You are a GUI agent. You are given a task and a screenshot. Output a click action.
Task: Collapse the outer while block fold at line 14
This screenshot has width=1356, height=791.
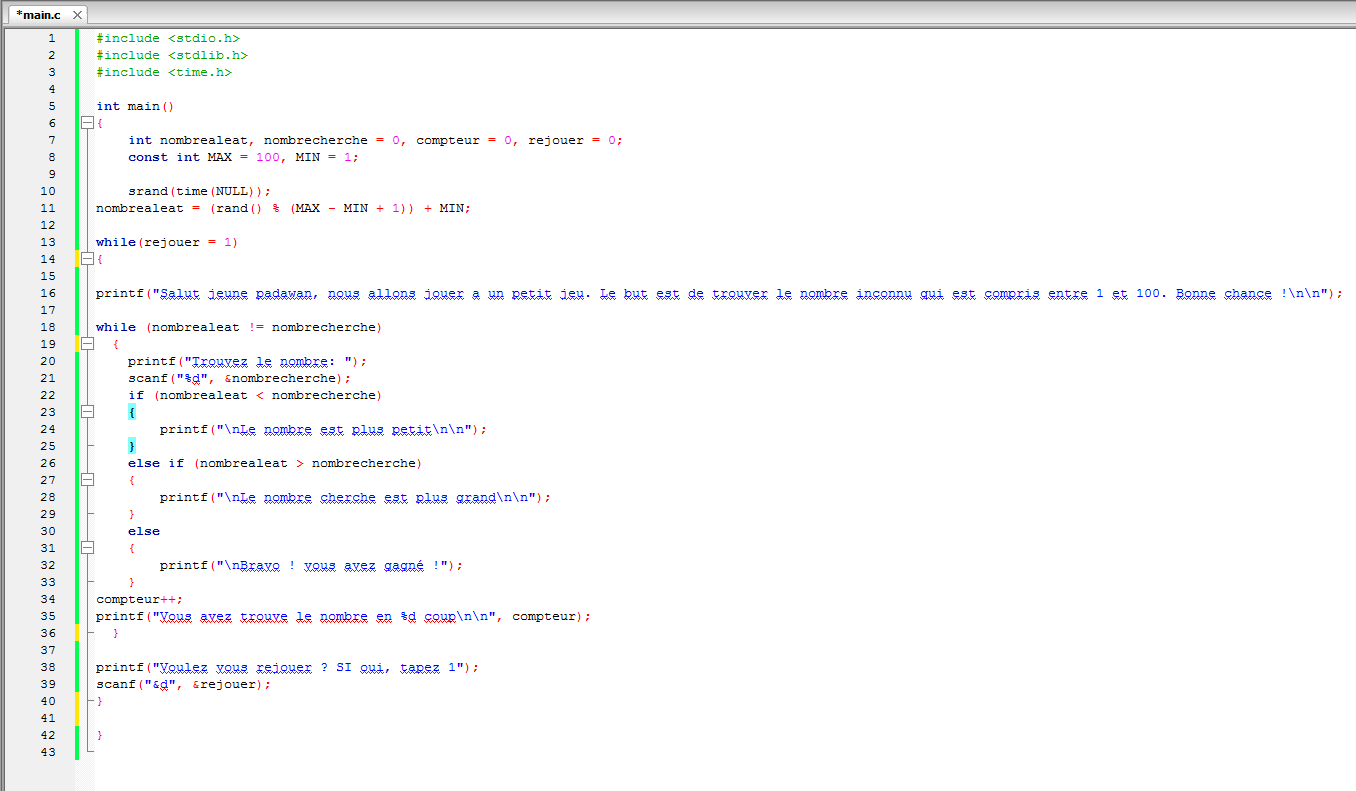point(87,259)
